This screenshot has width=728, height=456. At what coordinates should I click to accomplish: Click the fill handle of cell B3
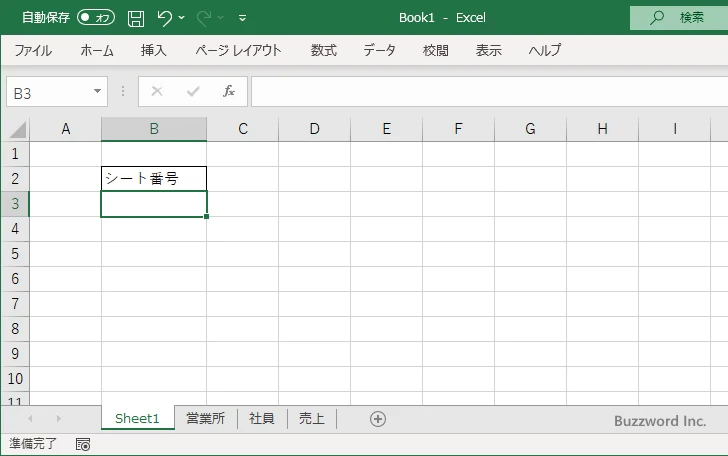(x=207, y=216)
